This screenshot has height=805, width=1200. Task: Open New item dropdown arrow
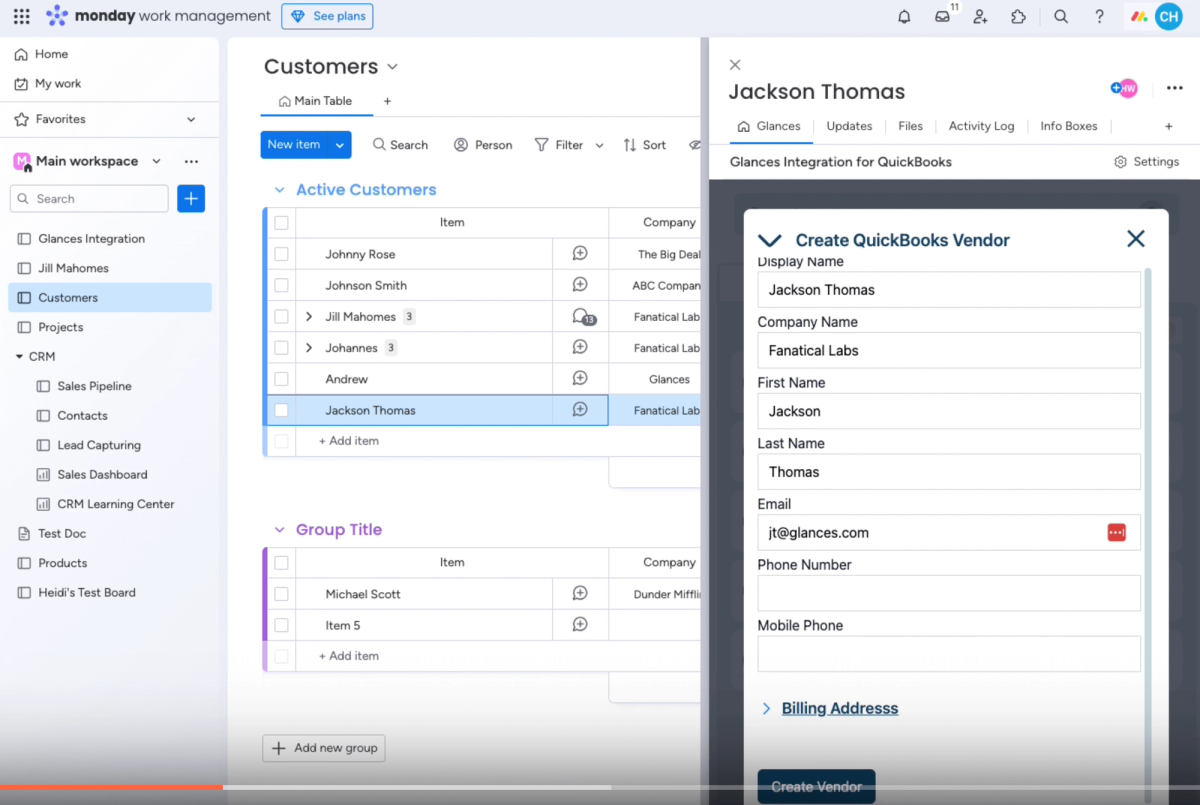(x=340, y=145)
